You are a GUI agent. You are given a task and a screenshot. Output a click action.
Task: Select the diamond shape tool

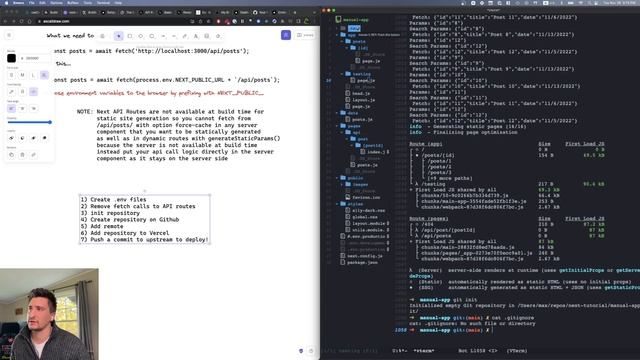pos(141,36)
